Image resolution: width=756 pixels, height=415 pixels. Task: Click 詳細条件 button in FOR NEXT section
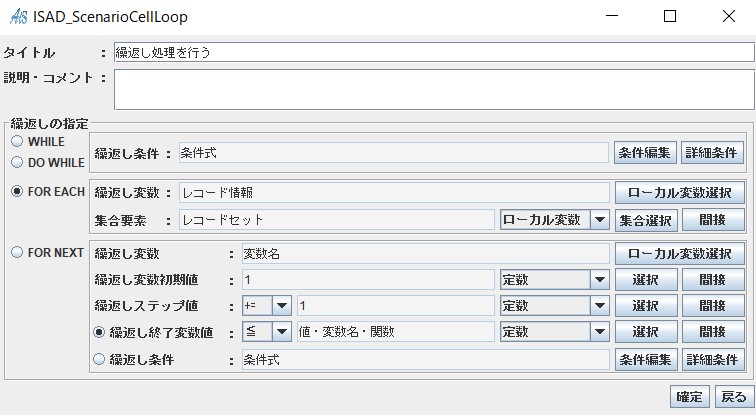713,360
